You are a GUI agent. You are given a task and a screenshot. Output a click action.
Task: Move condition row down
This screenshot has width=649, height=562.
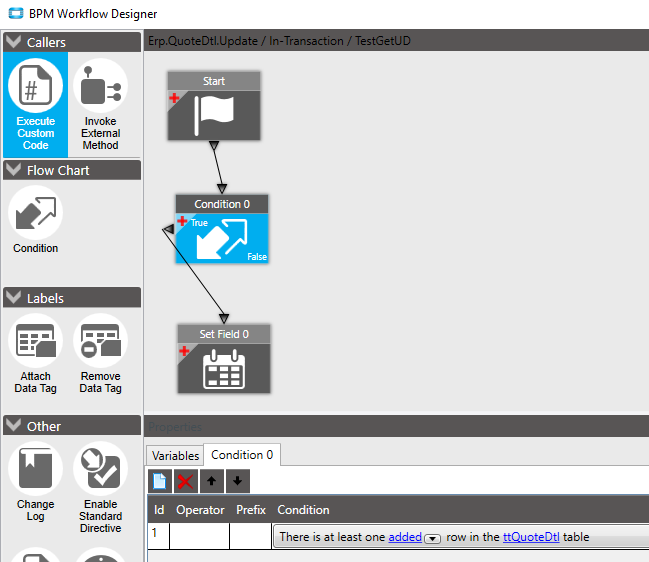[238, 481]
